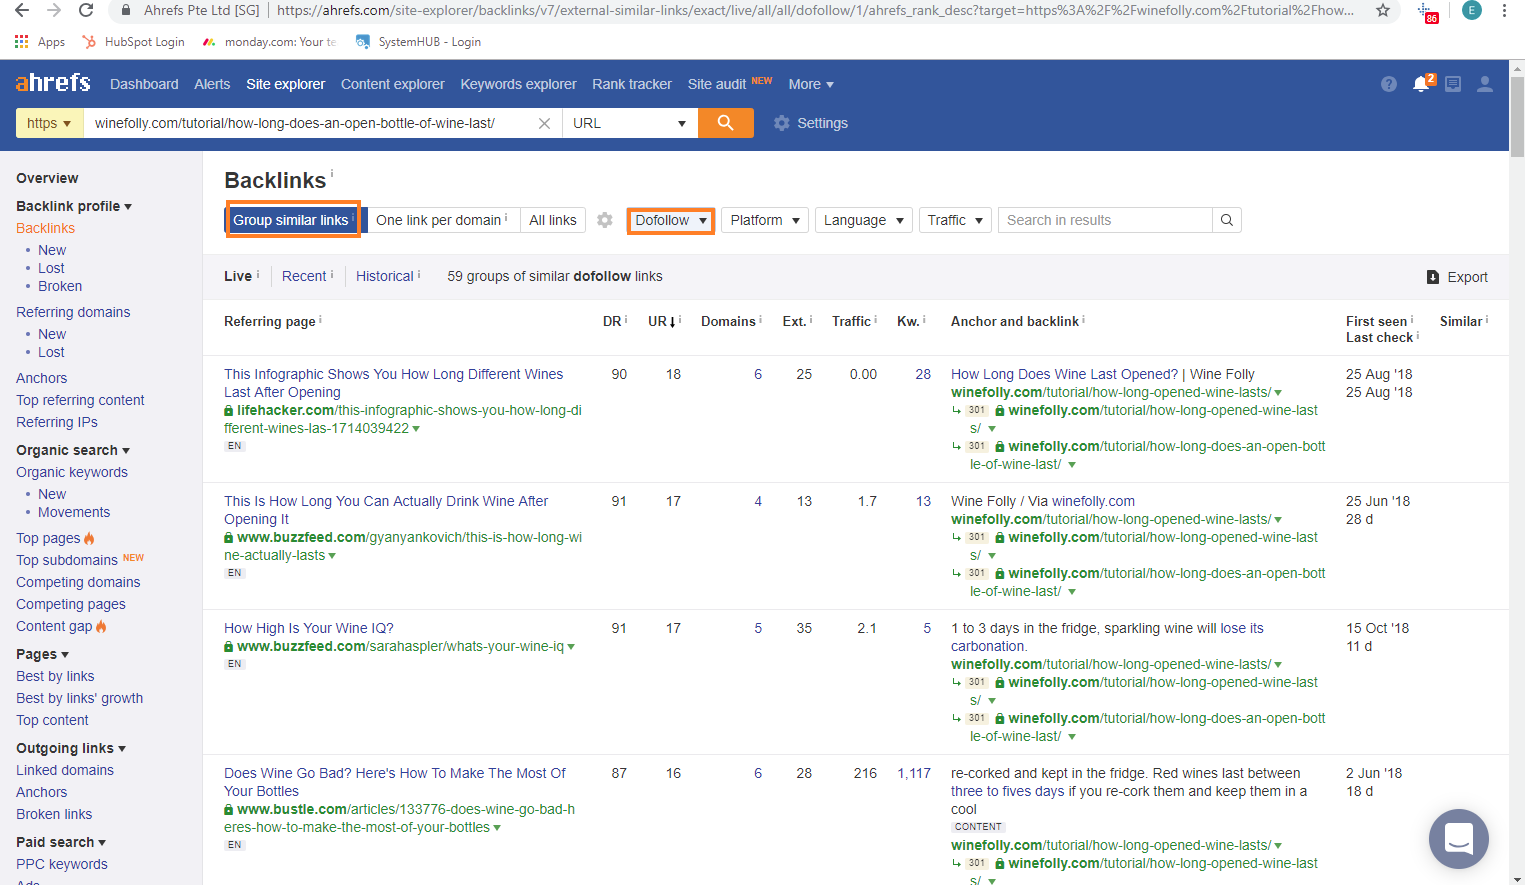Open the help question mark icon
Image resolution: width=1525 pixels, height=885 pixels.
(1389, 84)
